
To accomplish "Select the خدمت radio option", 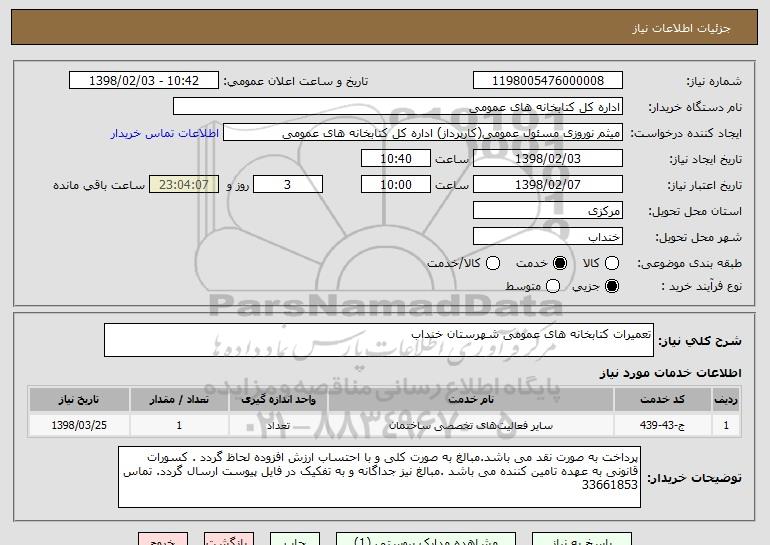I will (559, 263).
